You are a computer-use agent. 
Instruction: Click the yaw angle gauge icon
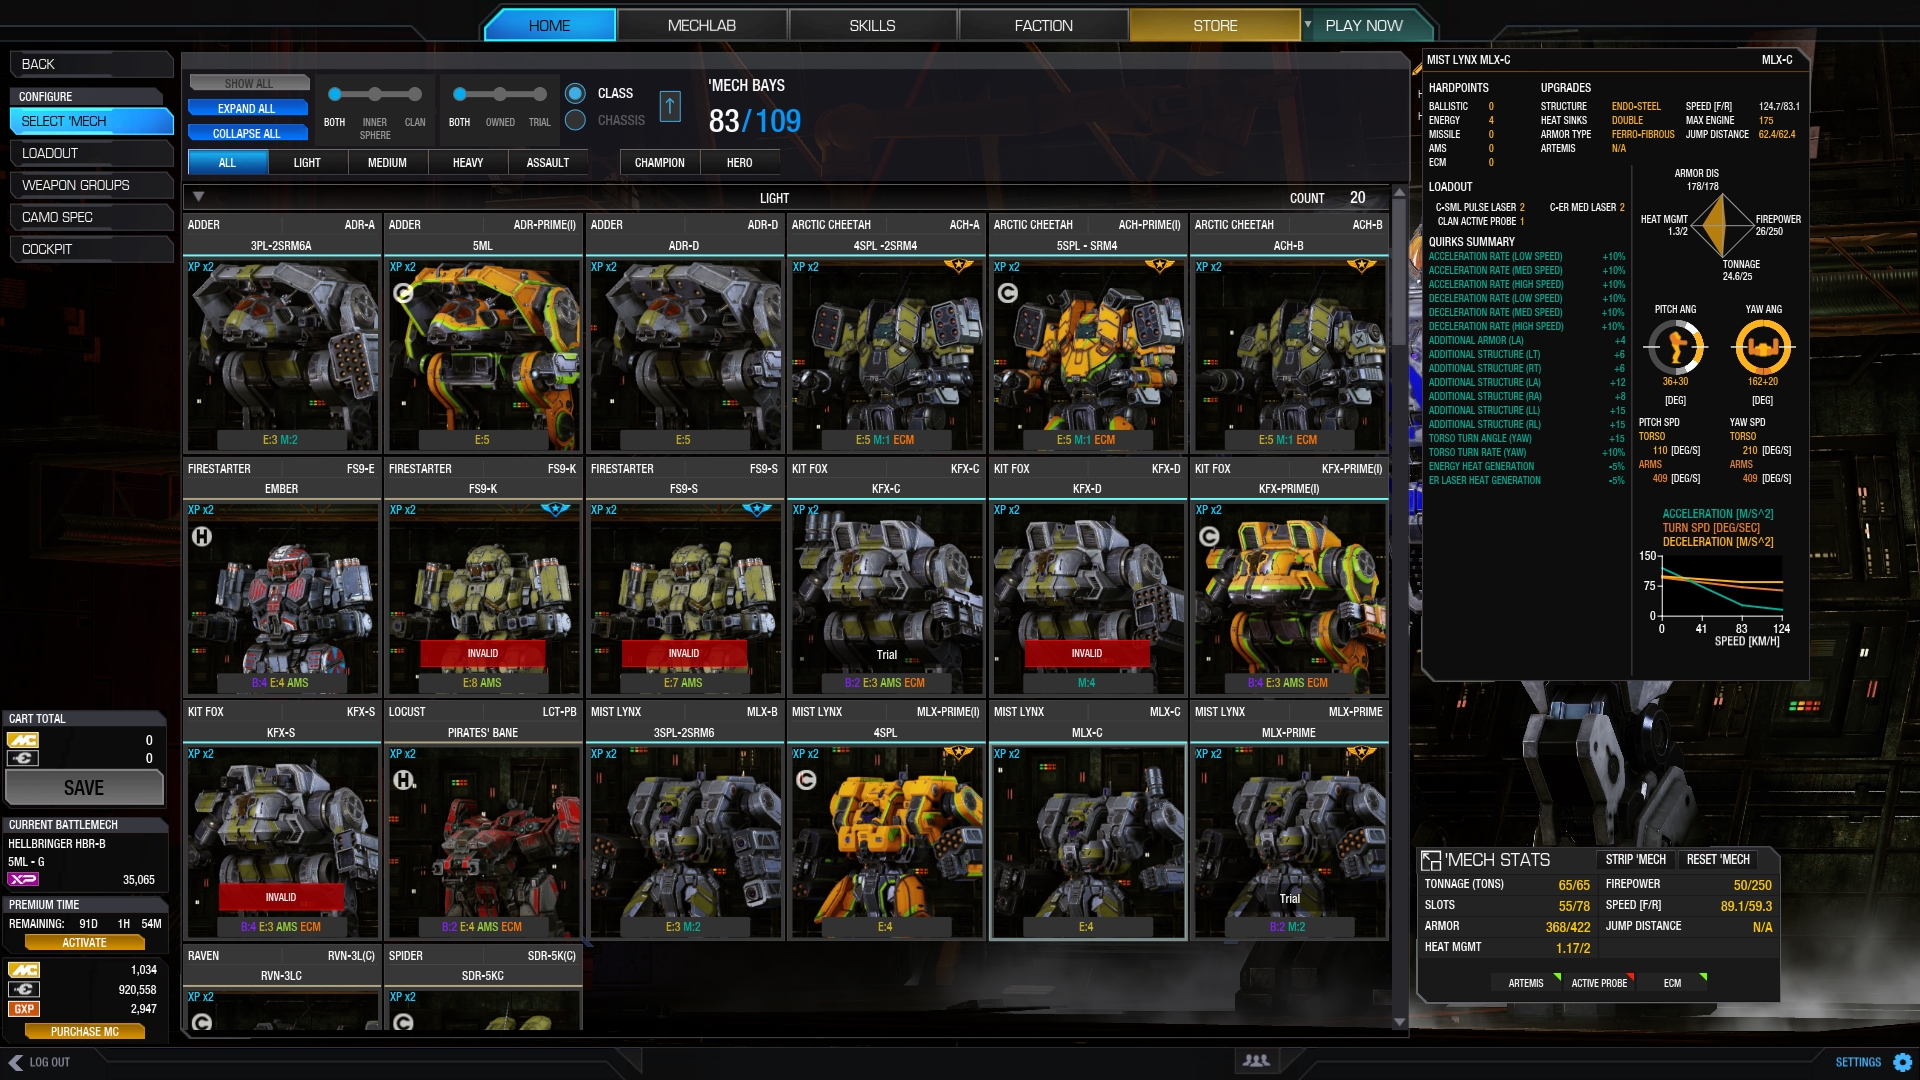(x=1763, y=348)
